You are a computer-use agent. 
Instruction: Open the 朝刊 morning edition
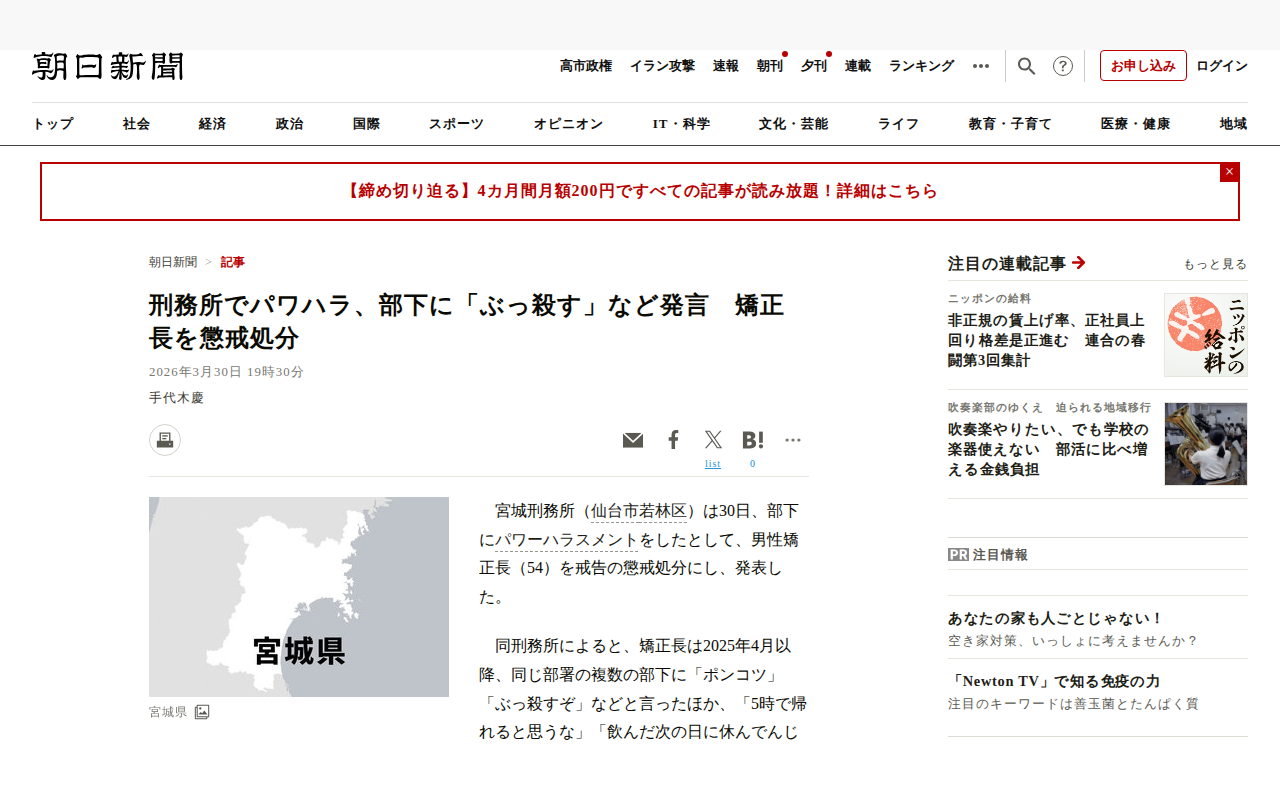(x=770, y=66)
